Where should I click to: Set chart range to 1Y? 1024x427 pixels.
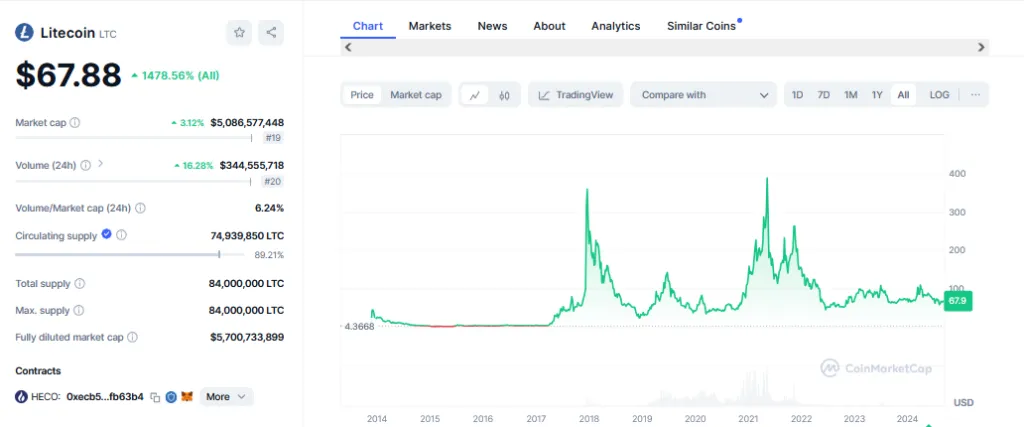tap(877, 95)
